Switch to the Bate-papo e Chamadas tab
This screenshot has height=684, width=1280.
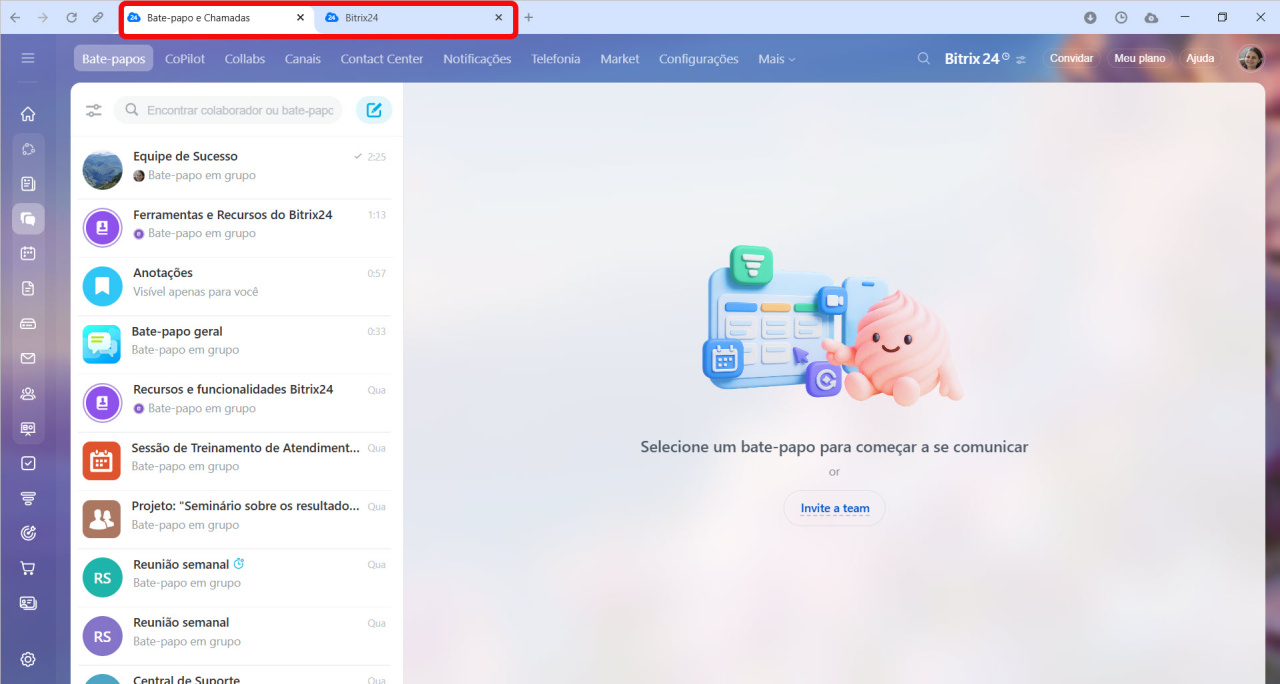pyautogui.click(x=218, y=18)
